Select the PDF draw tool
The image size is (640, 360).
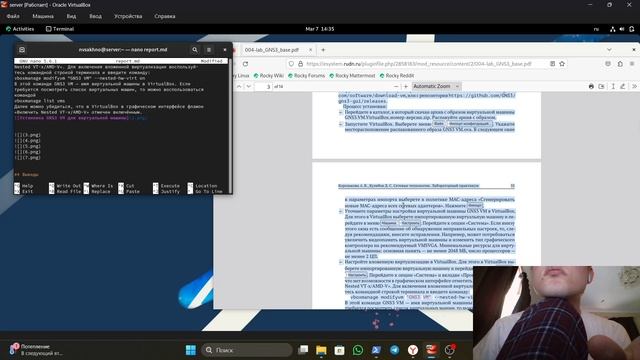pyautogui.click(x=622, y=86)
